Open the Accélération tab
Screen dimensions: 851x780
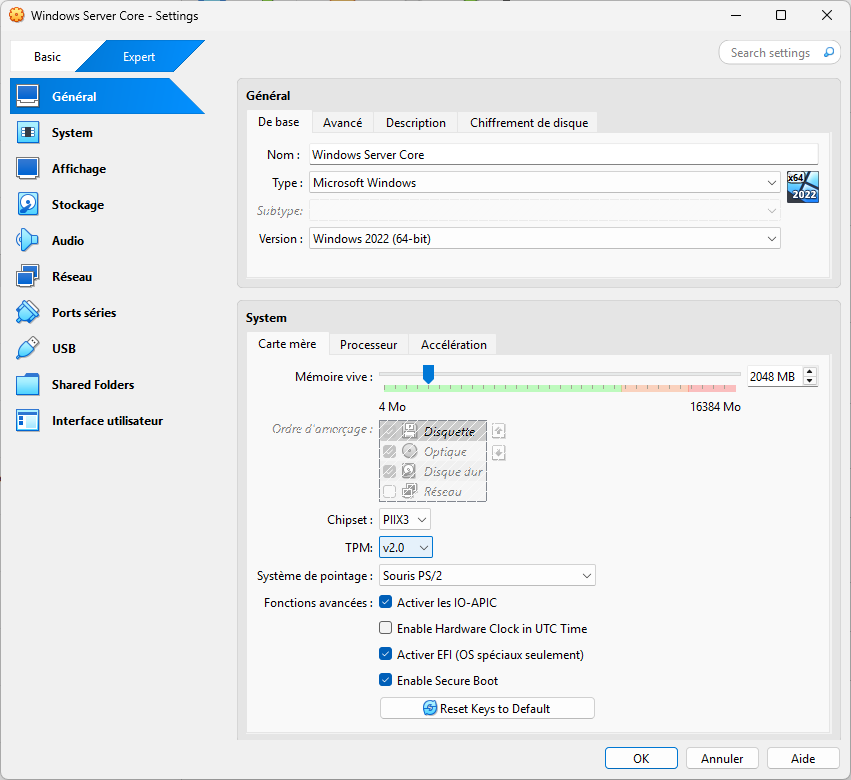[454, 345]
